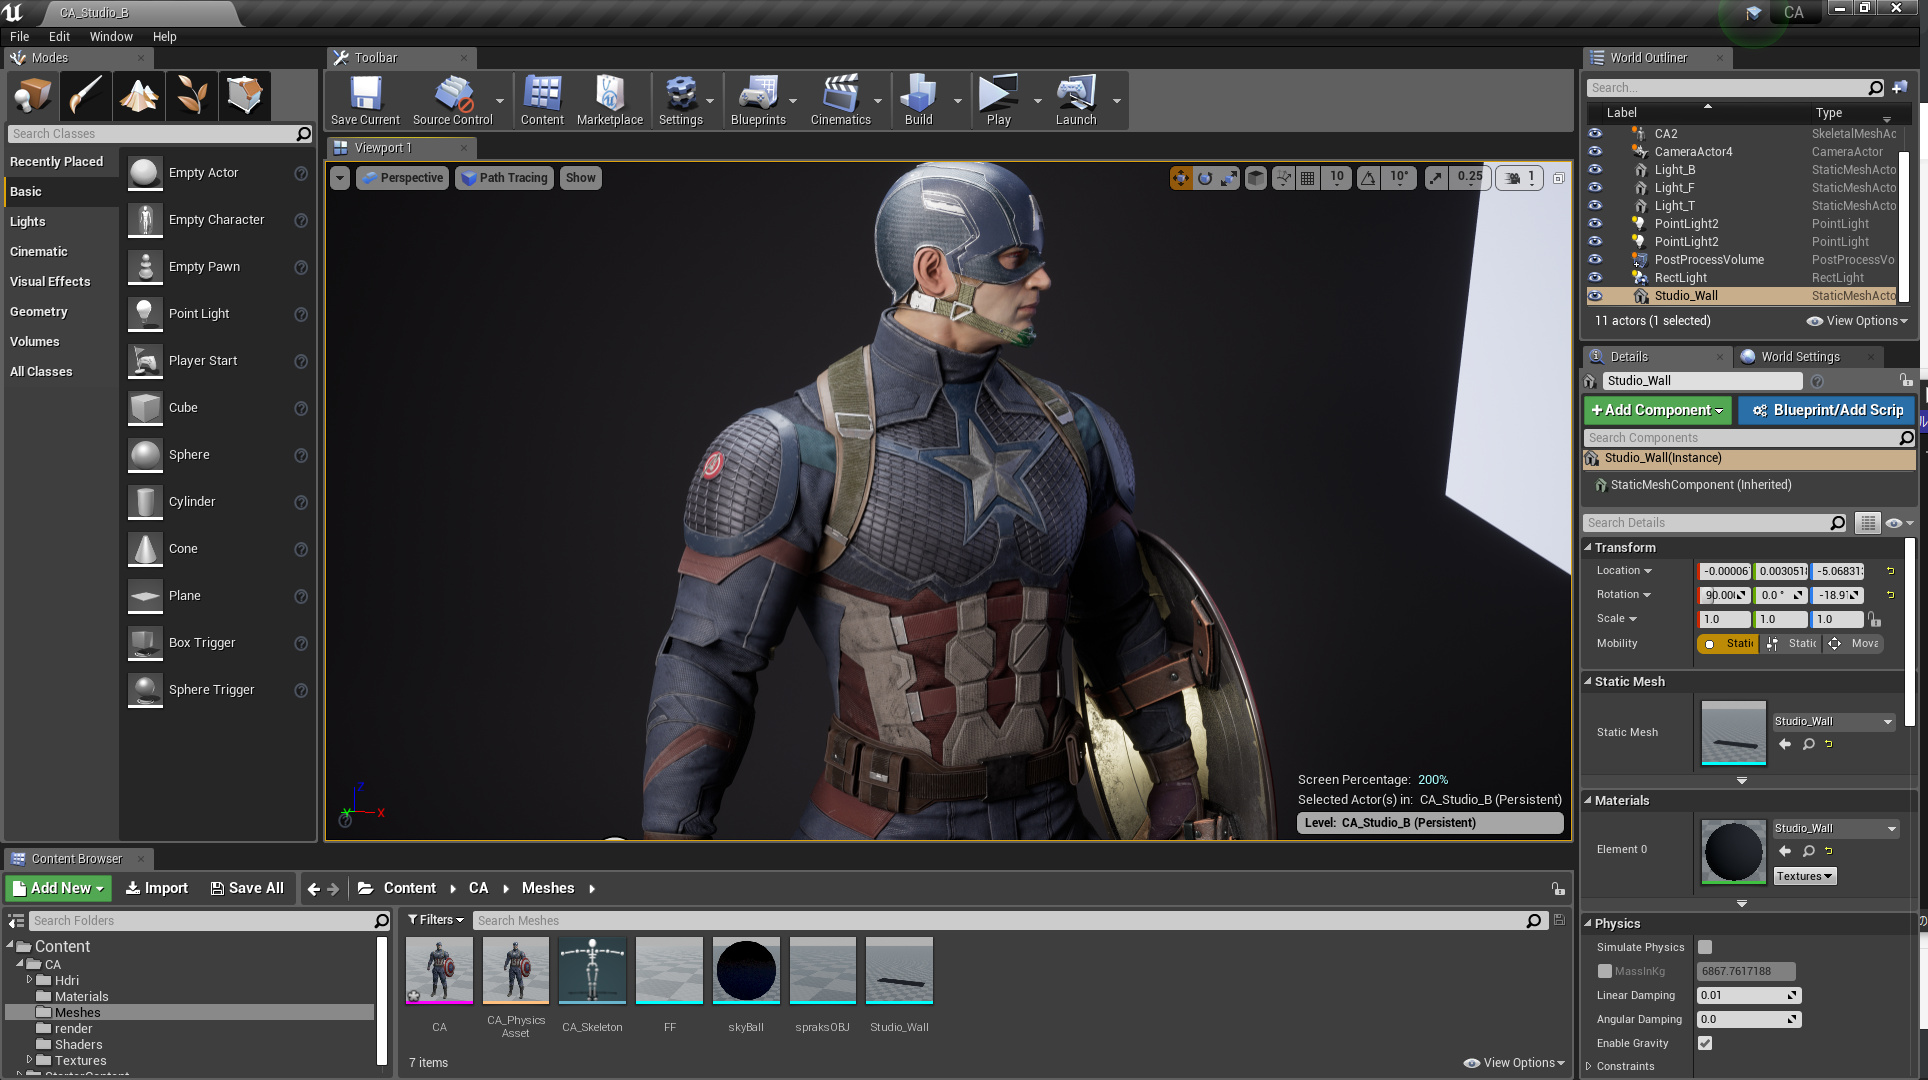This screenshot has width=1928, height=1080.
Task: Open the Add Component dropdown
Action: tap(1657, 410)
